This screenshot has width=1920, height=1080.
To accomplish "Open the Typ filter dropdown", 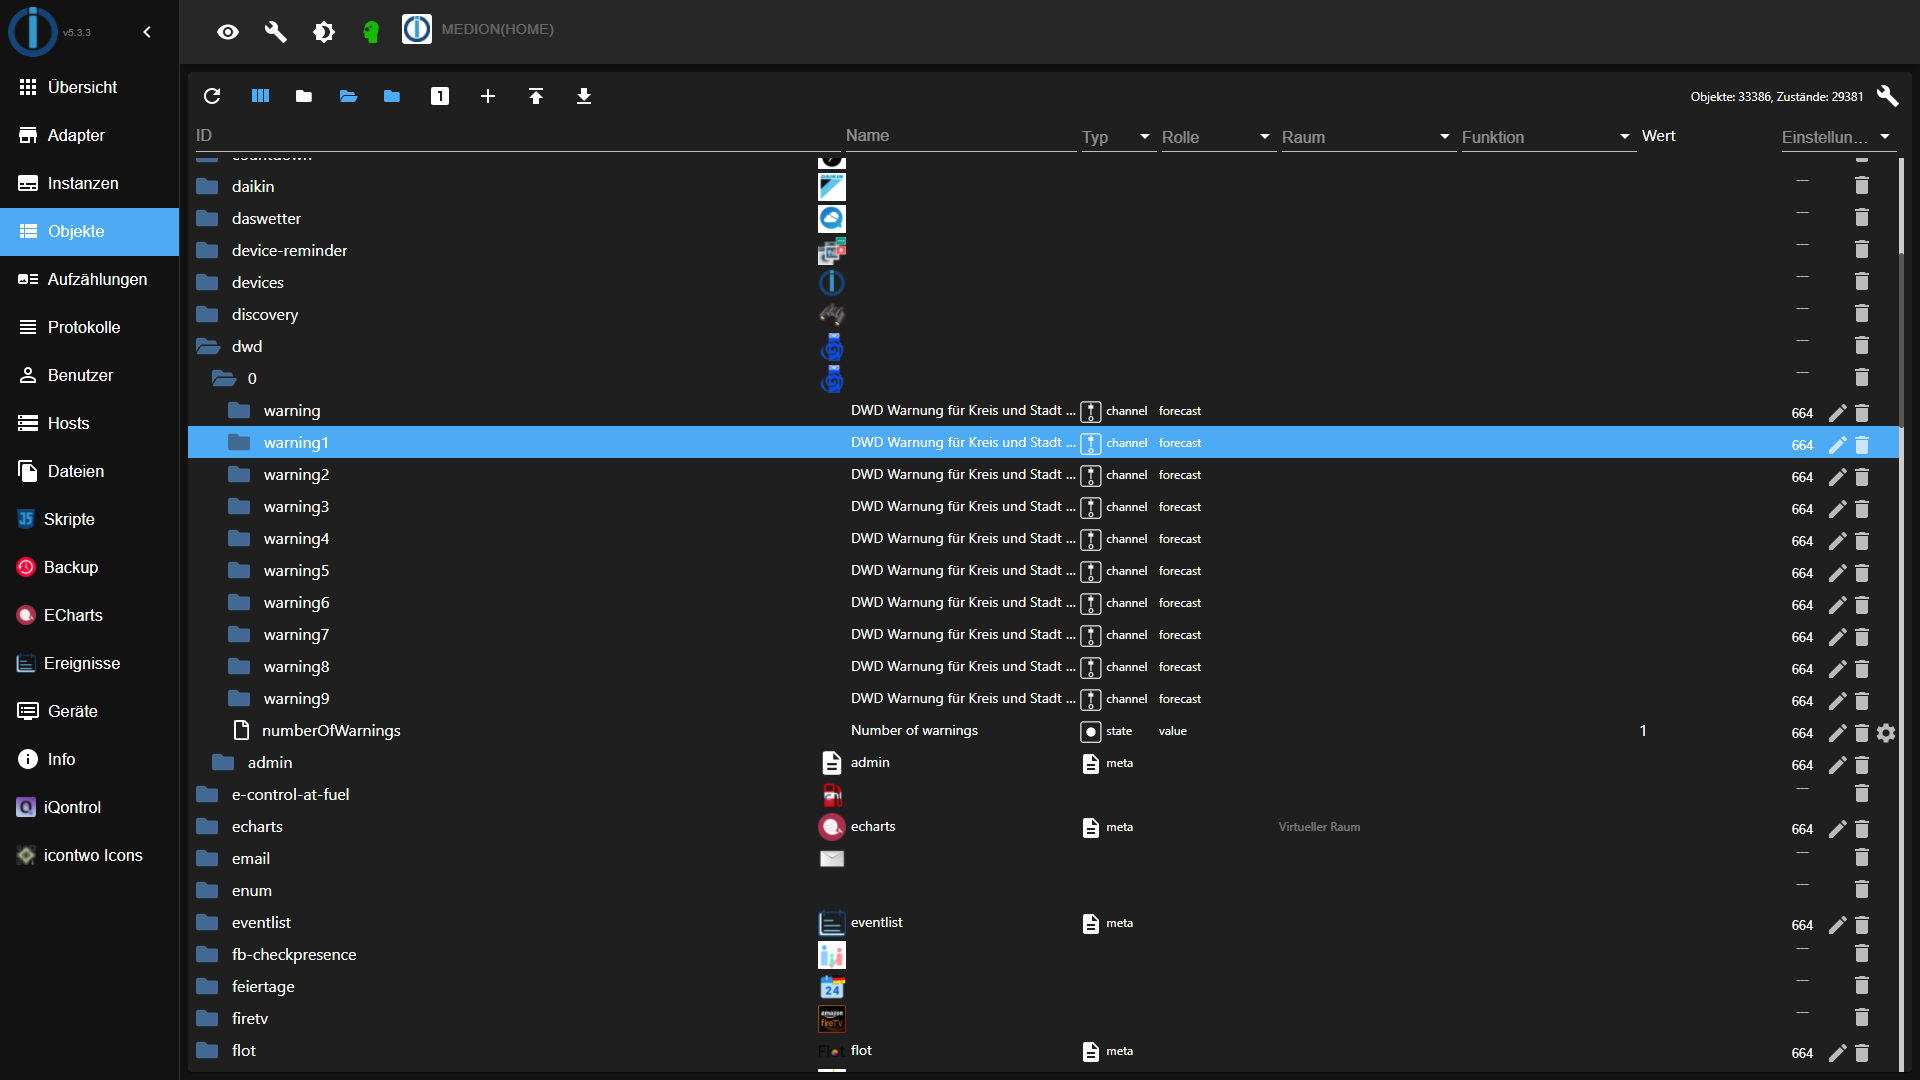I will click(x=1118, y=137).
